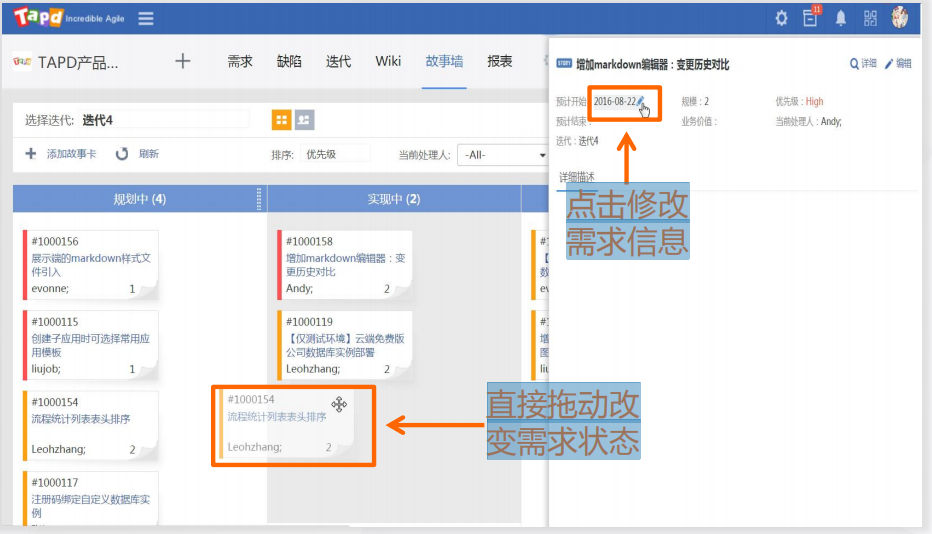Open the 选择迭代 field showing 迭代4
Viewport: 932px width, 534px height.
pos(163,120)
